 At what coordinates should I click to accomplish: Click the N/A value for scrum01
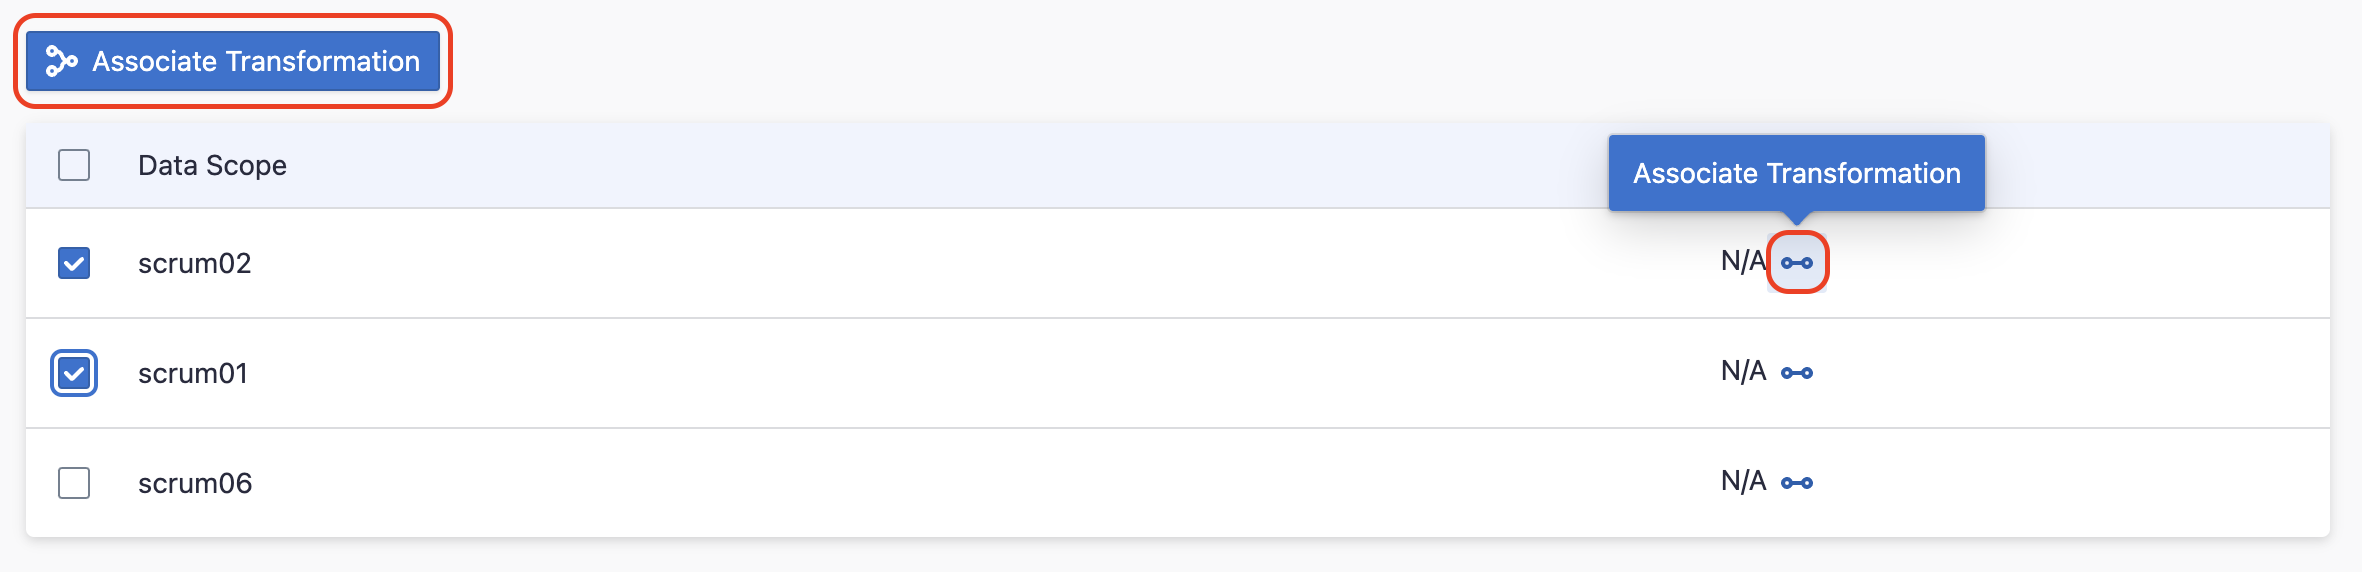[x=1743, y=372]
